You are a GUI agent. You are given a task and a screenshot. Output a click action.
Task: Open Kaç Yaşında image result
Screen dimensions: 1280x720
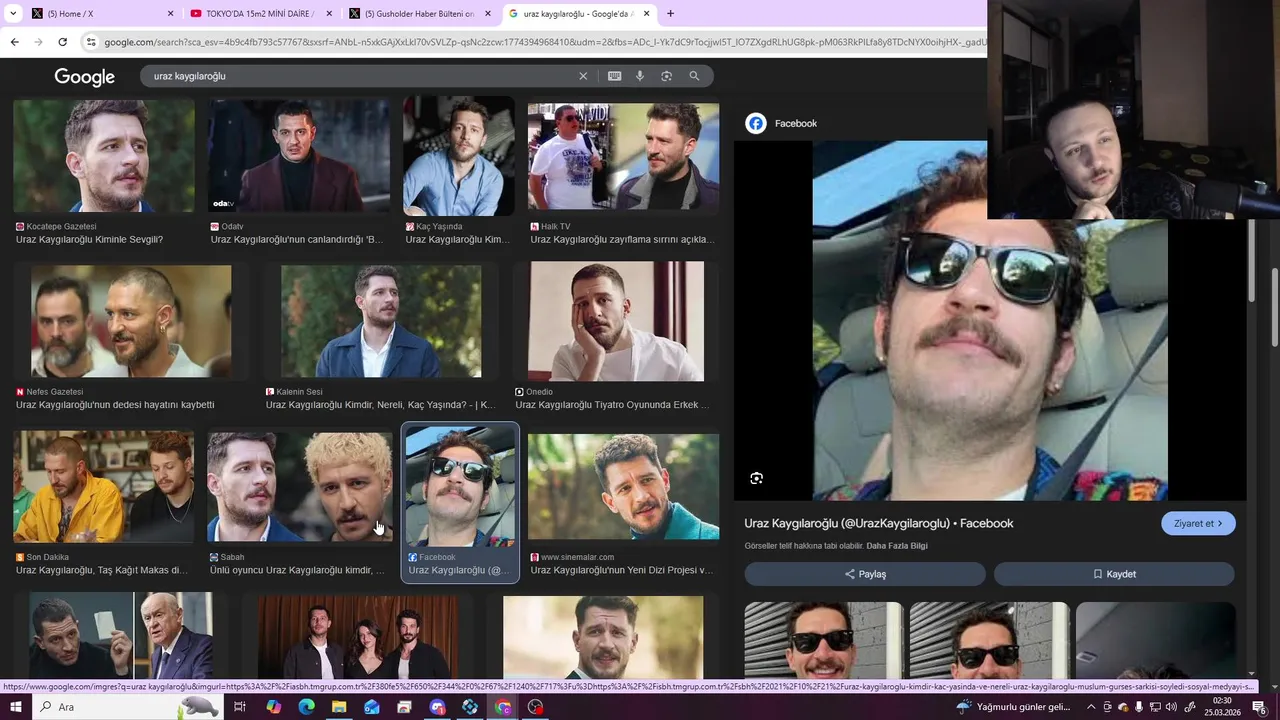click(459, 156)
